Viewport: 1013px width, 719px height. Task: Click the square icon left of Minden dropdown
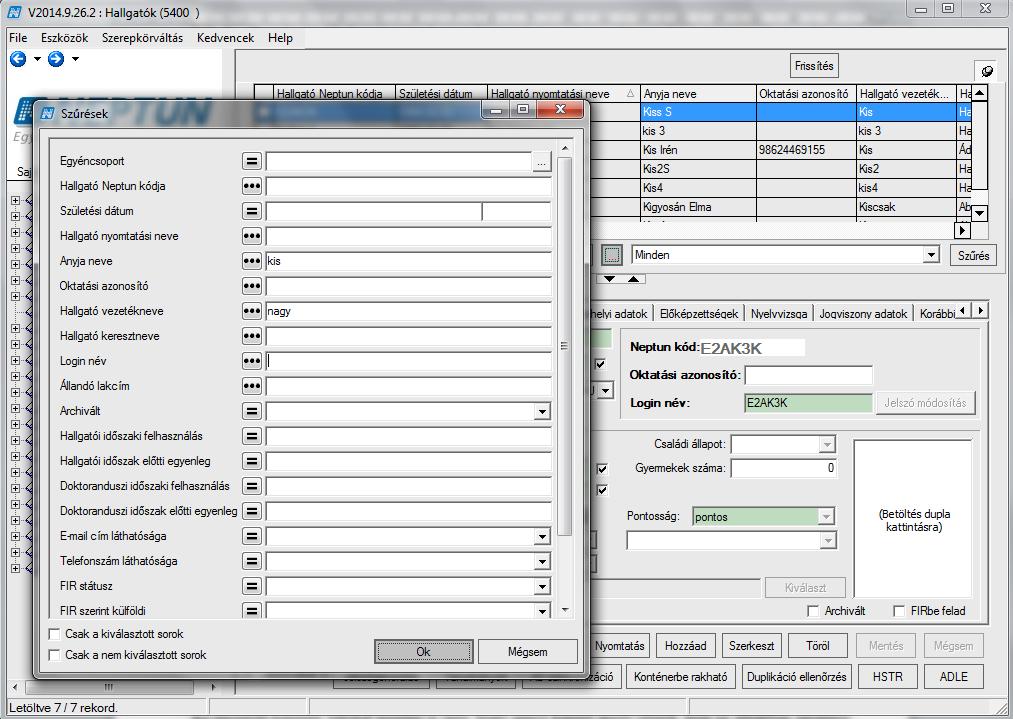611,255
